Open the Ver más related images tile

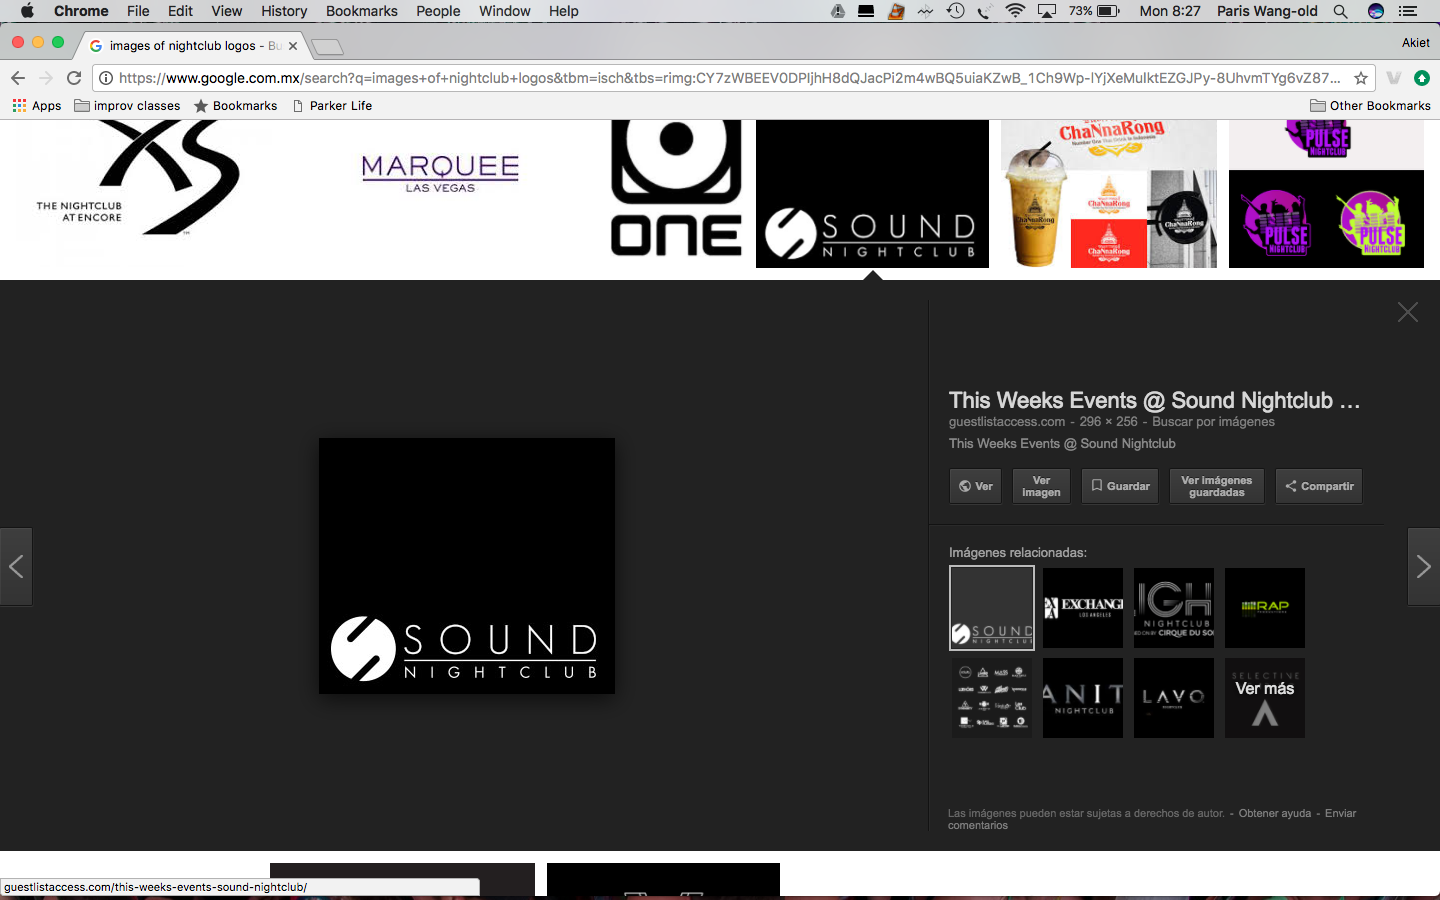(x=1264, y=698)
